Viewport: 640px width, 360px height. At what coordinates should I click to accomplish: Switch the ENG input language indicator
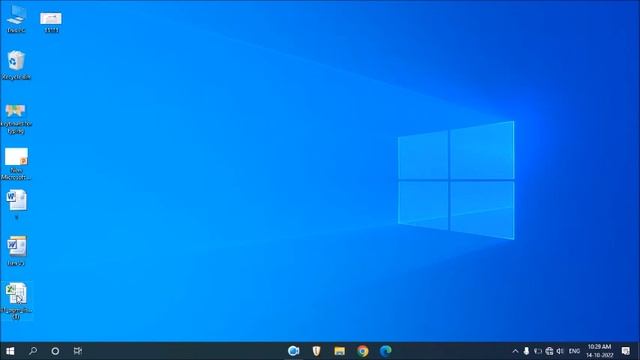pyautogui.click(x=574, y=351)
